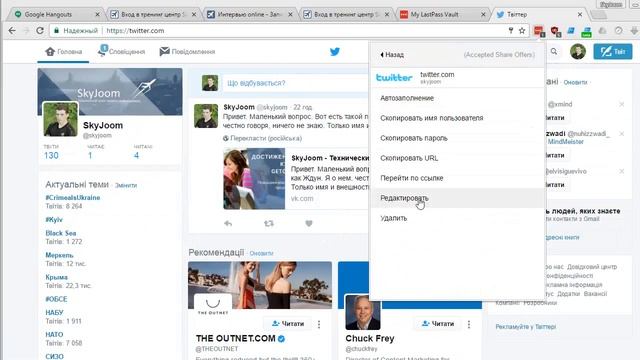Open THE OUTNET.COM profile name
Image resolution: width=640 pixels, height=360 pixels.
click(236, 338)
